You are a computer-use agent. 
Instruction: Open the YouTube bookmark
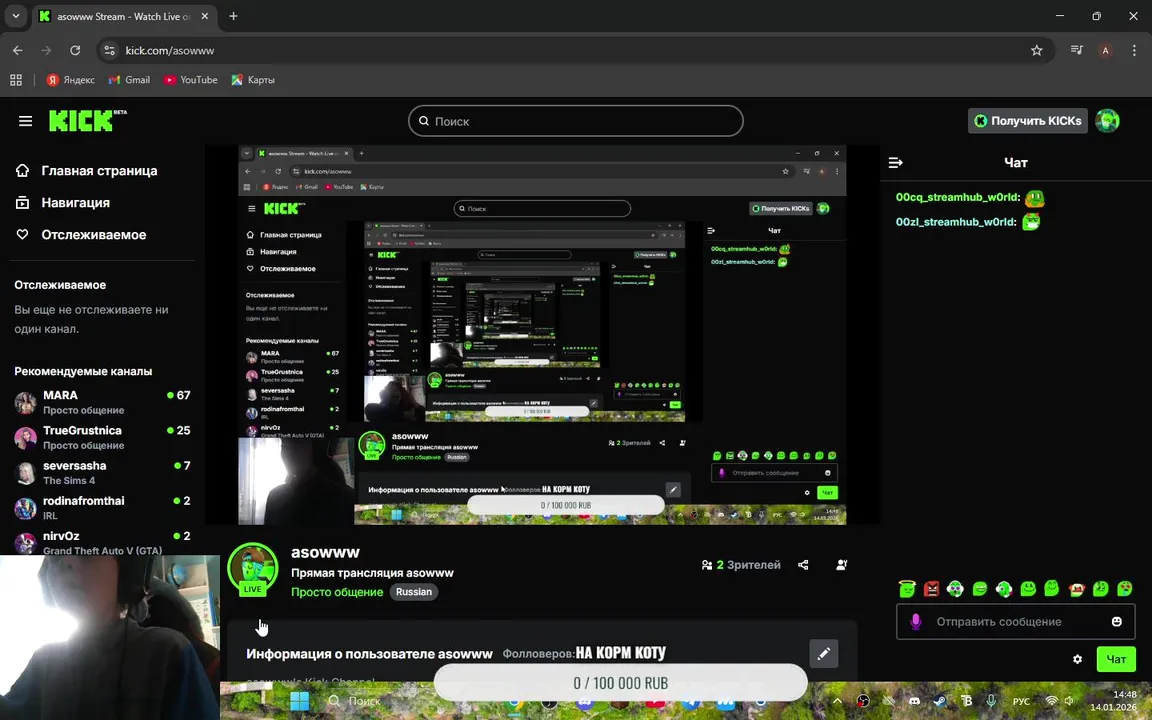(x=191, y=80)
